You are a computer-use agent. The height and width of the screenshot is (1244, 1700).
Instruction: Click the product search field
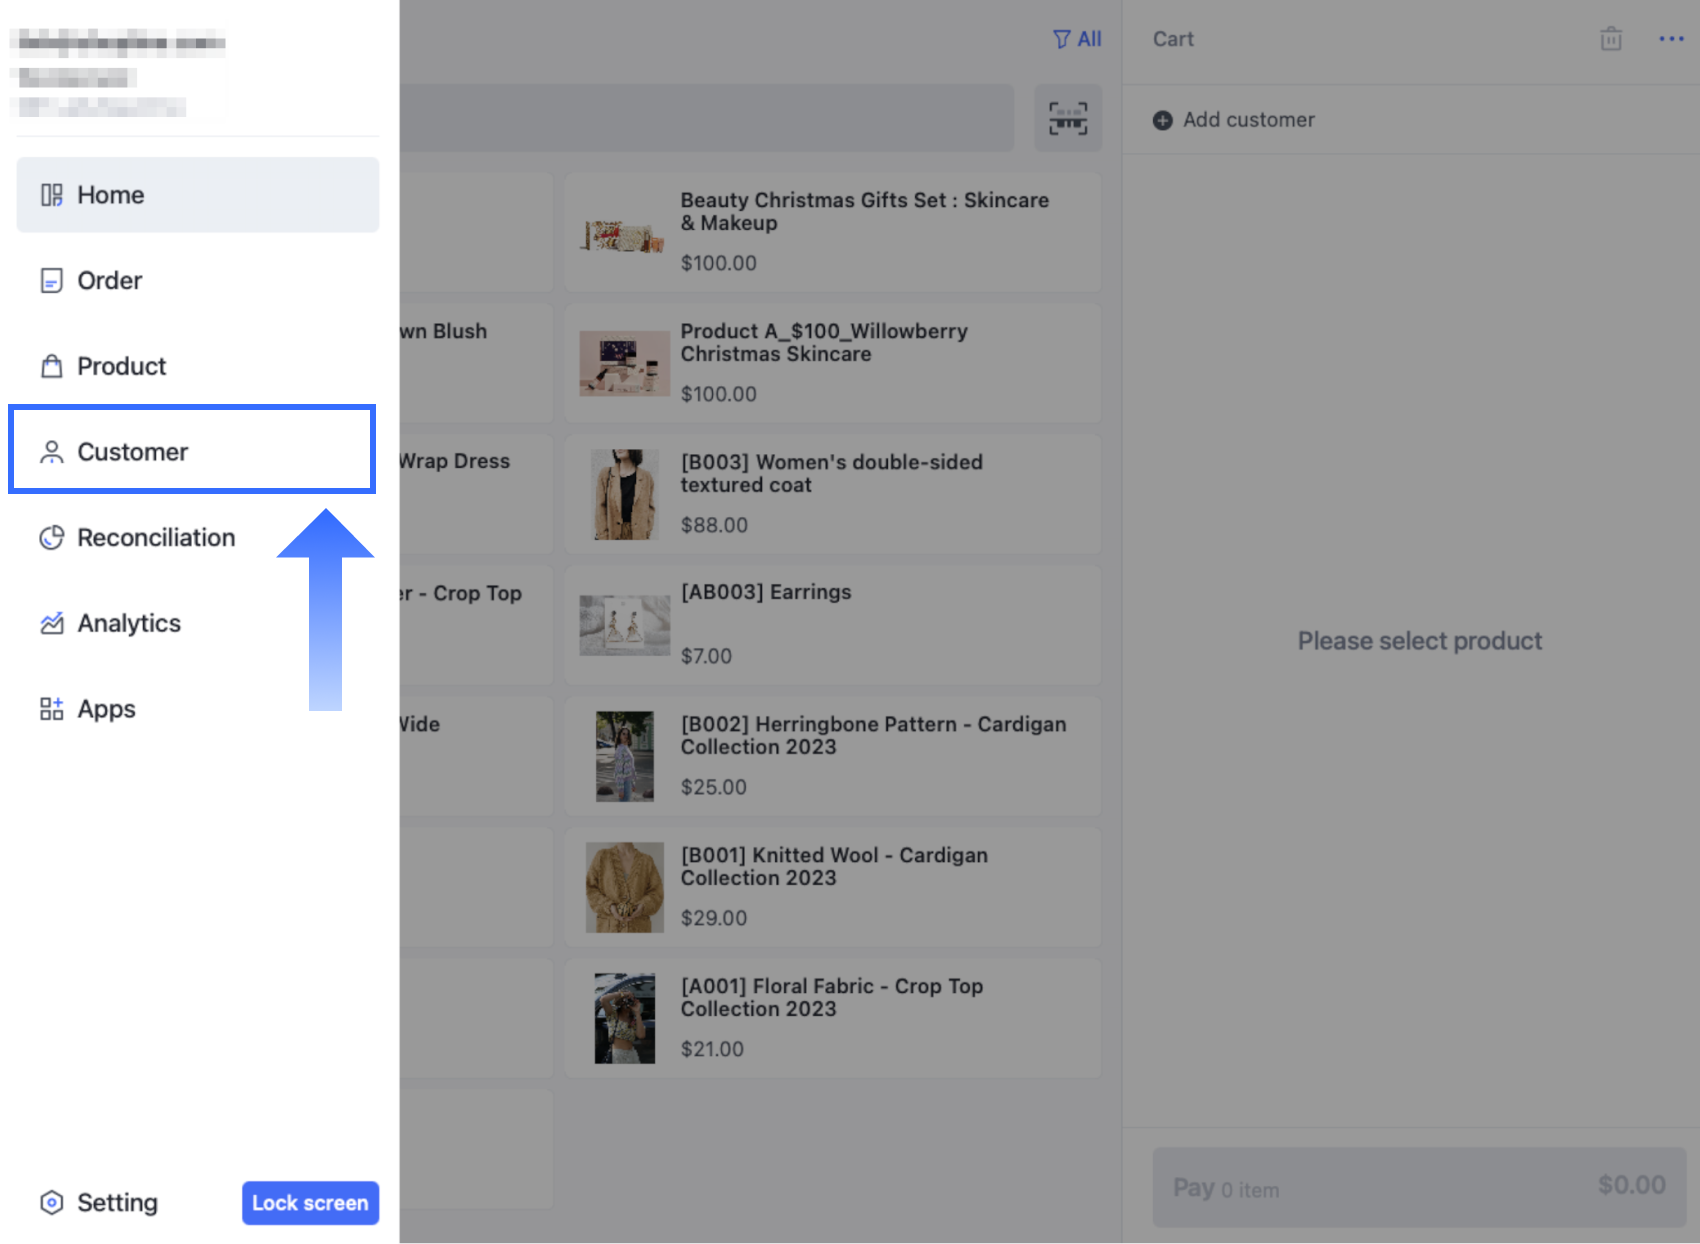[706, 118]
